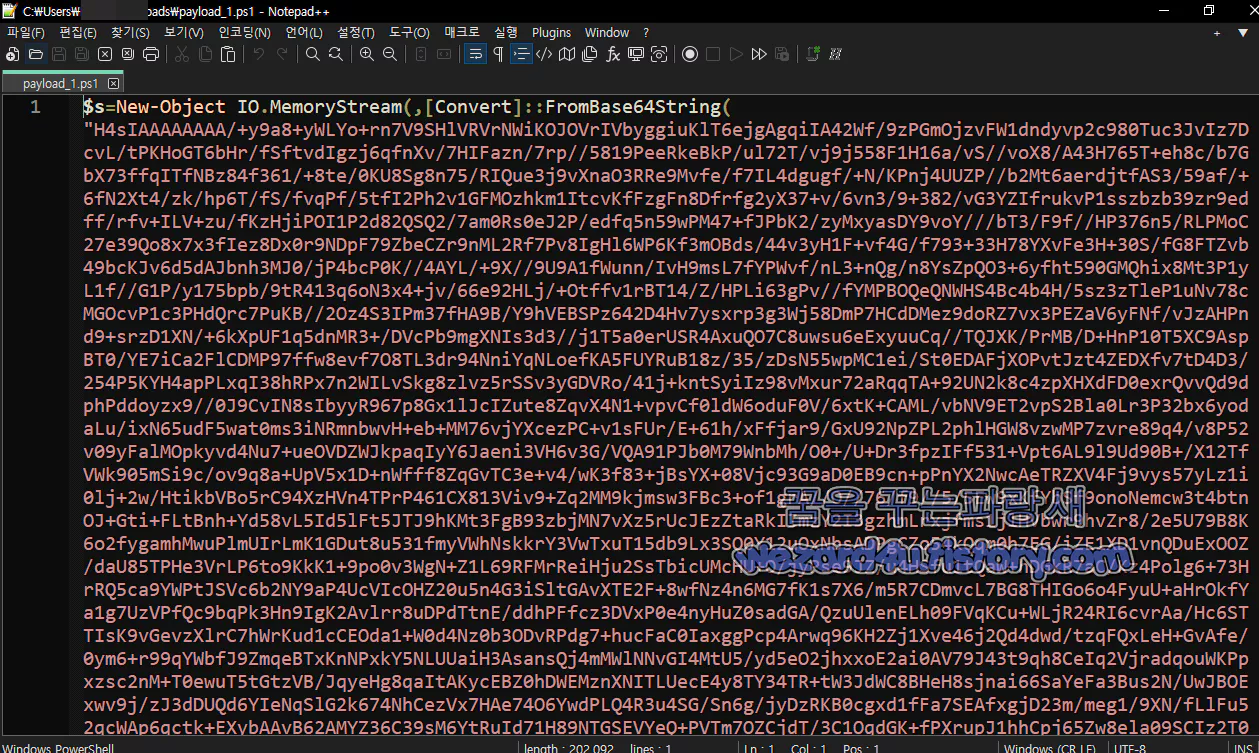Click the Cut scissors icon
The width and height of the screenshot is (1259, 753).
[182, 54]
